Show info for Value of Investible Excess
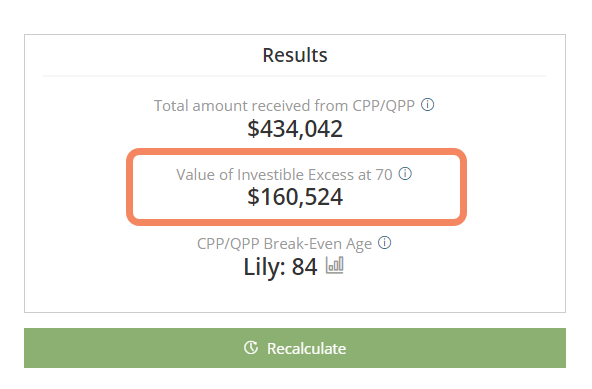The image size is (592, 389). point(405,174)
